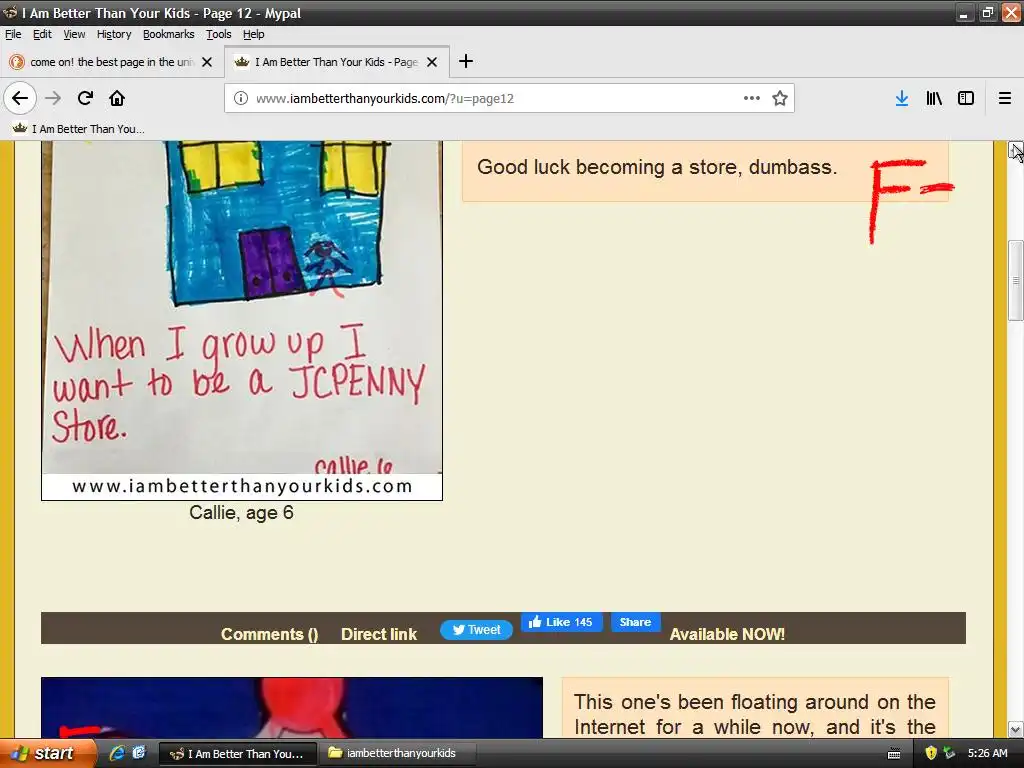The width and height of the screenshot is (1024, 768).
Task: Click the Tweet button
Action: (x=476, y=630)
